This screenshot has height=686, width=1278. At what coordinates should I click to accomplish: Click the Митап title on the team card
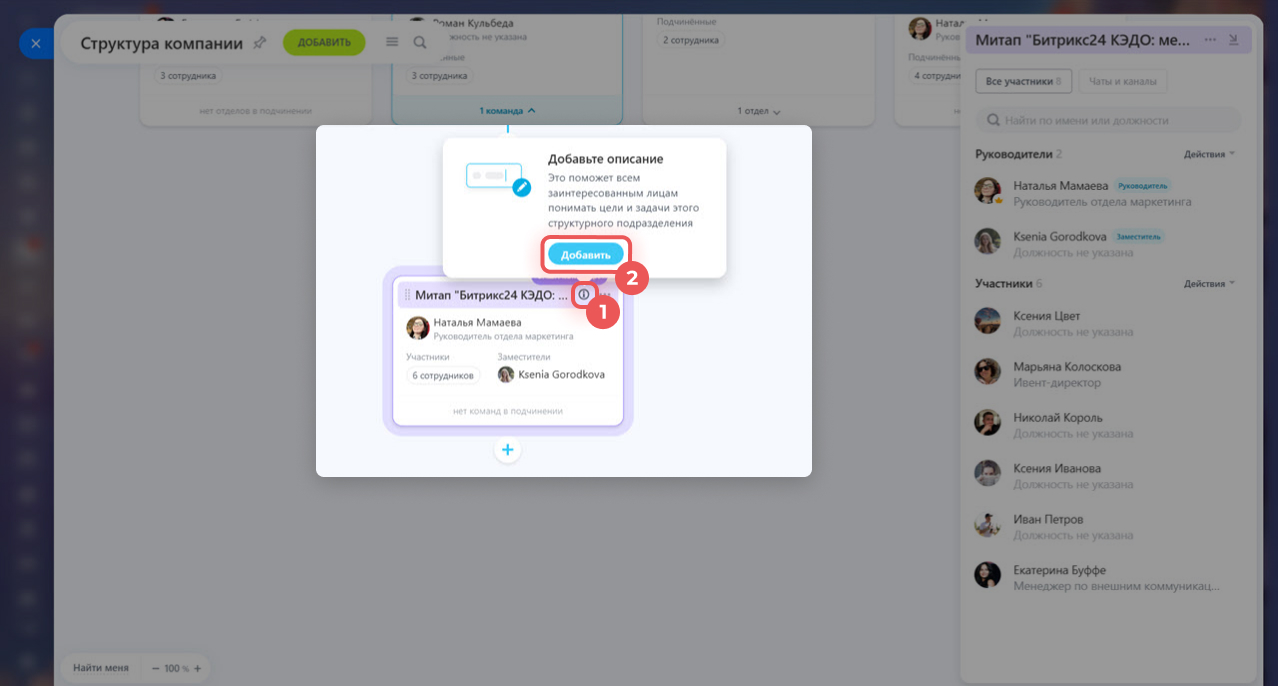coord(491,295)
